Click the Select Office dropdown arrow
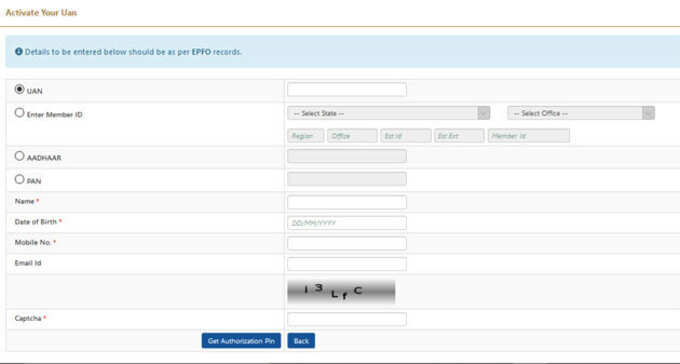The width and height of the screenshot is (680, 364). tap(648, 113)
